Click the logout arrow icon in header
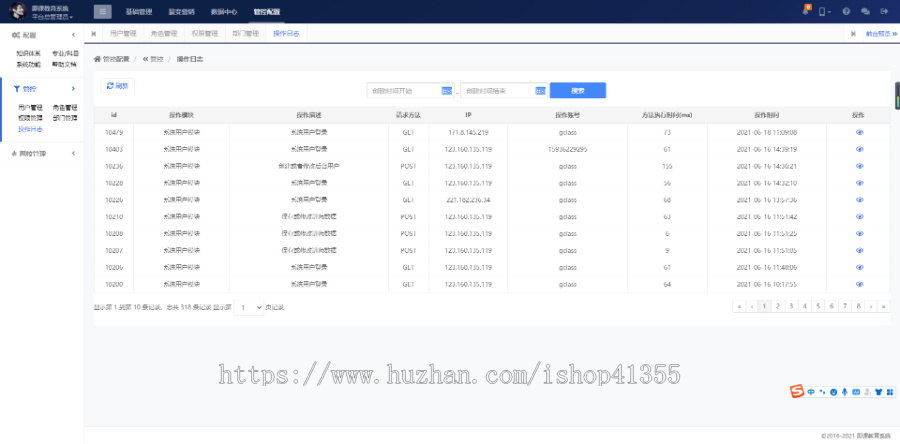900x444 pixels. [884, 11]
